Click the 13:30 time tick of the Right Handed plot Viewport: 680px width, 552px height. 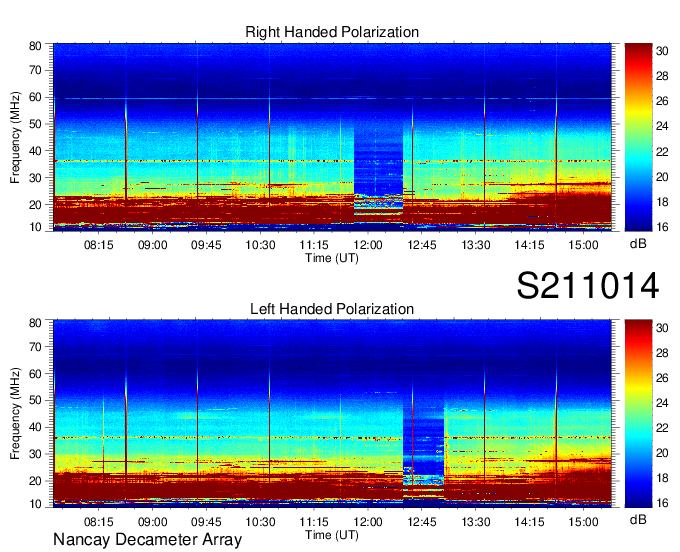click(x=476, y=245)
